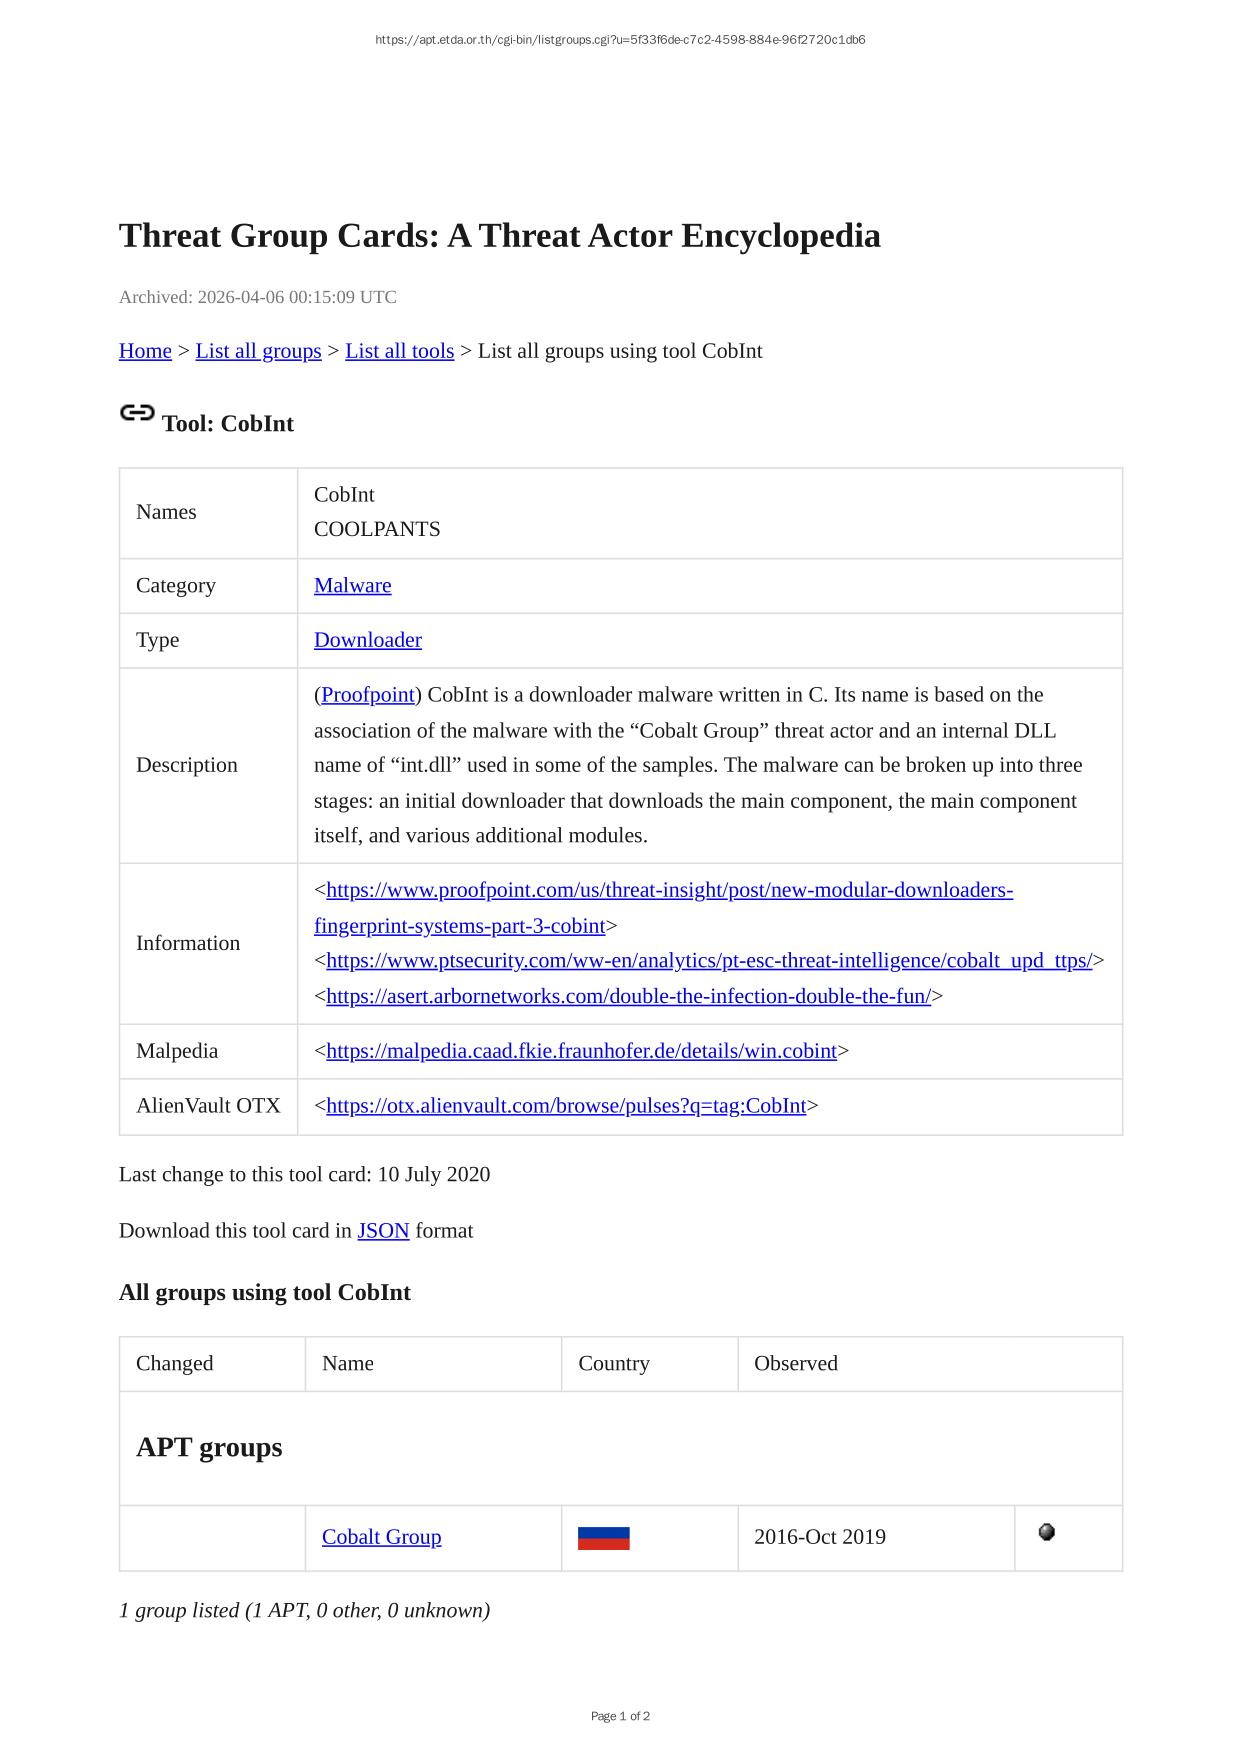Viewport: 1242px width, 1756px height.
Task: Click the Name column header
Action: [347, 1364]
